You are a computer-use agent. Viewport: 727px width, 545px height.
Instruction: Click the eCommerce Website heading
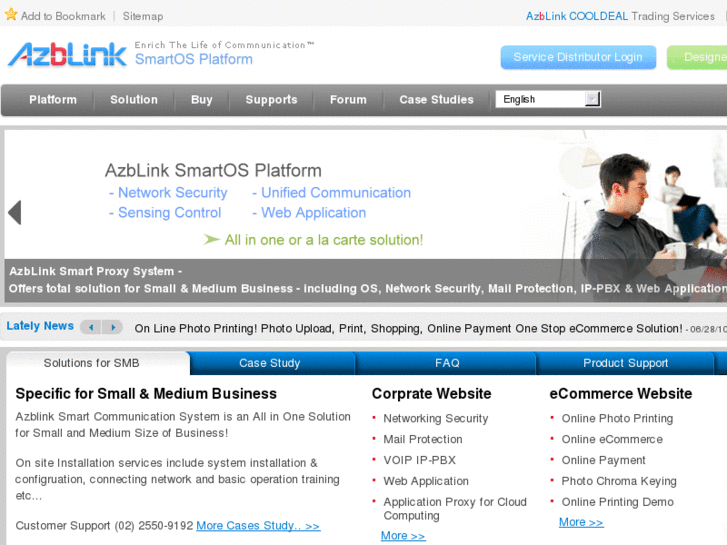(620, 394)
